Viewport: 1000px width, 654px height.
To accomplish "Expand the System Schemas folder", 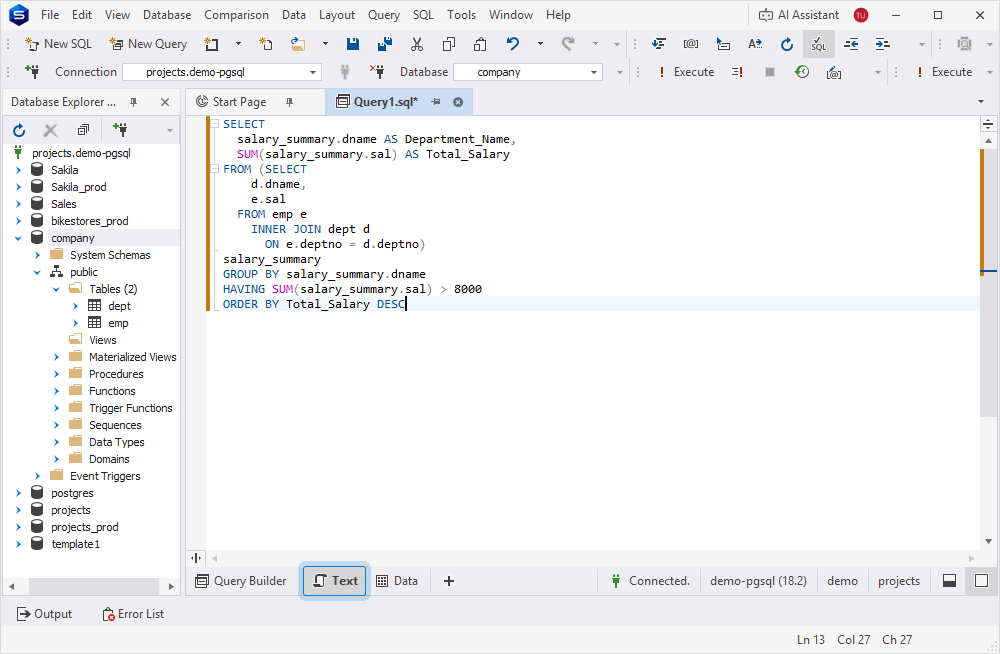I will (x=38, y=255).
